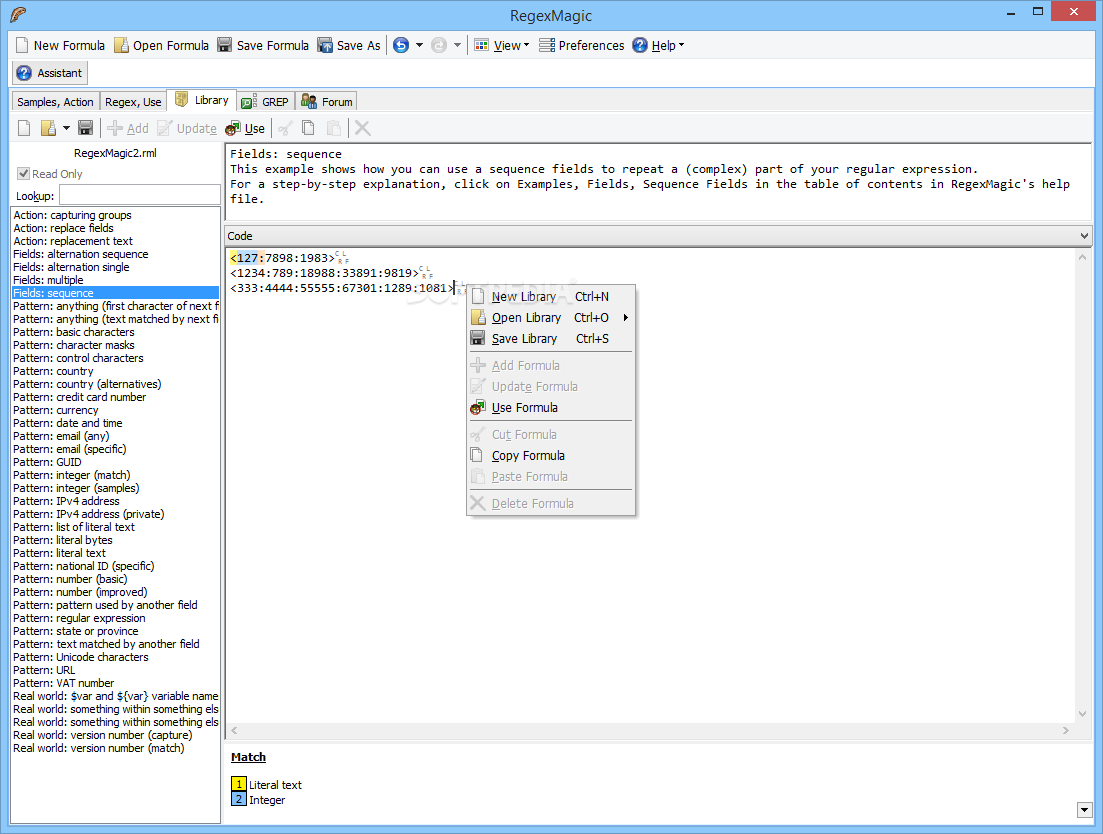
Task: Expand the open library dropdown arrow
Action: click(66, 128)
